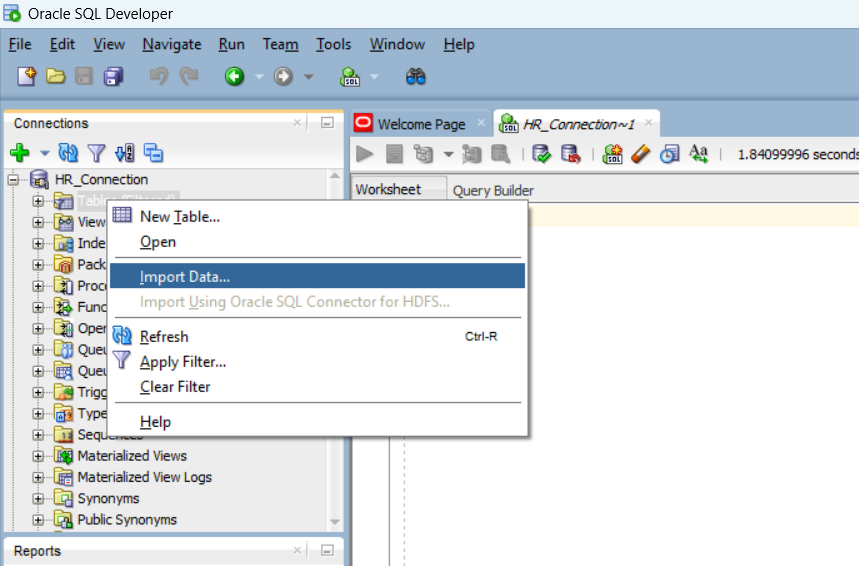Open the Tools menu
The height and width of the screenshot is (566, 859).
333,44
